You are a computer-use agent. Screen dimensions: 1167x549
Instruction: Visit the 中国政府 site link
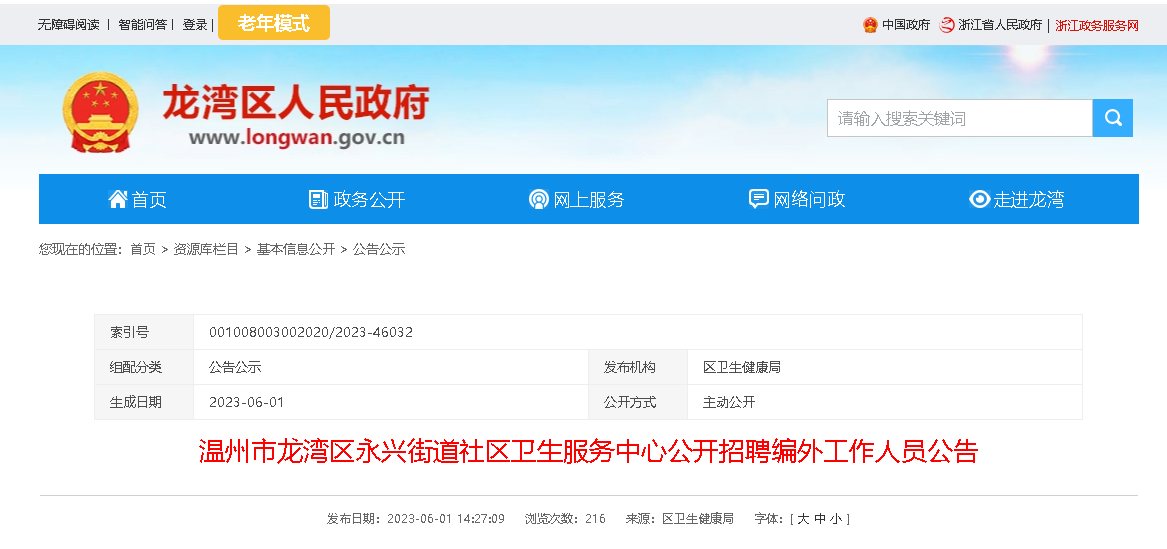[906, 25]
